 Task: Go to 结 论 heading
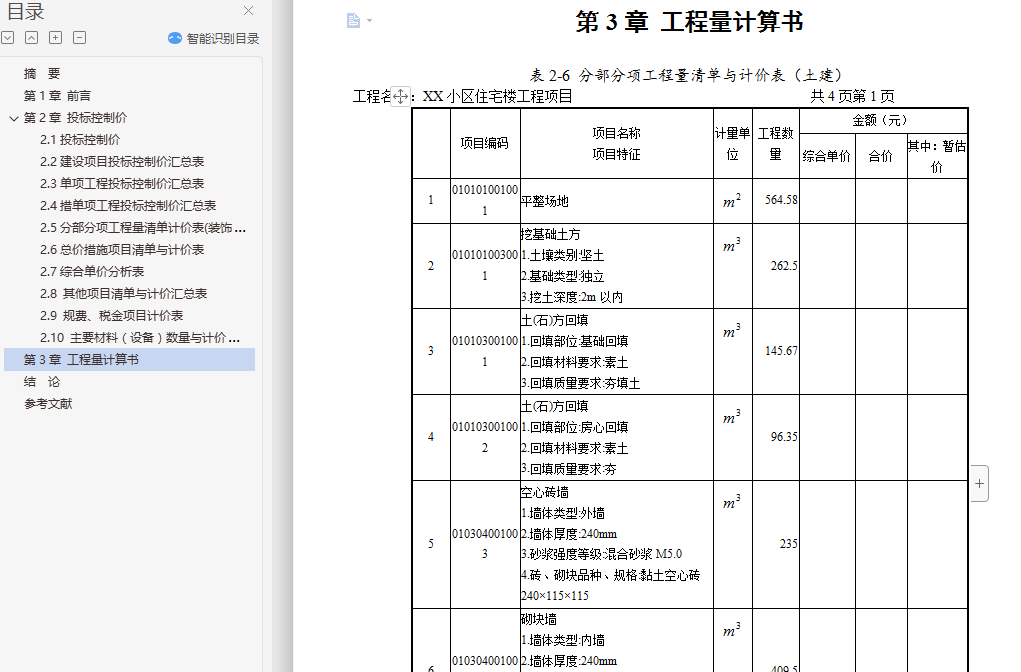[x=42, y=382]
